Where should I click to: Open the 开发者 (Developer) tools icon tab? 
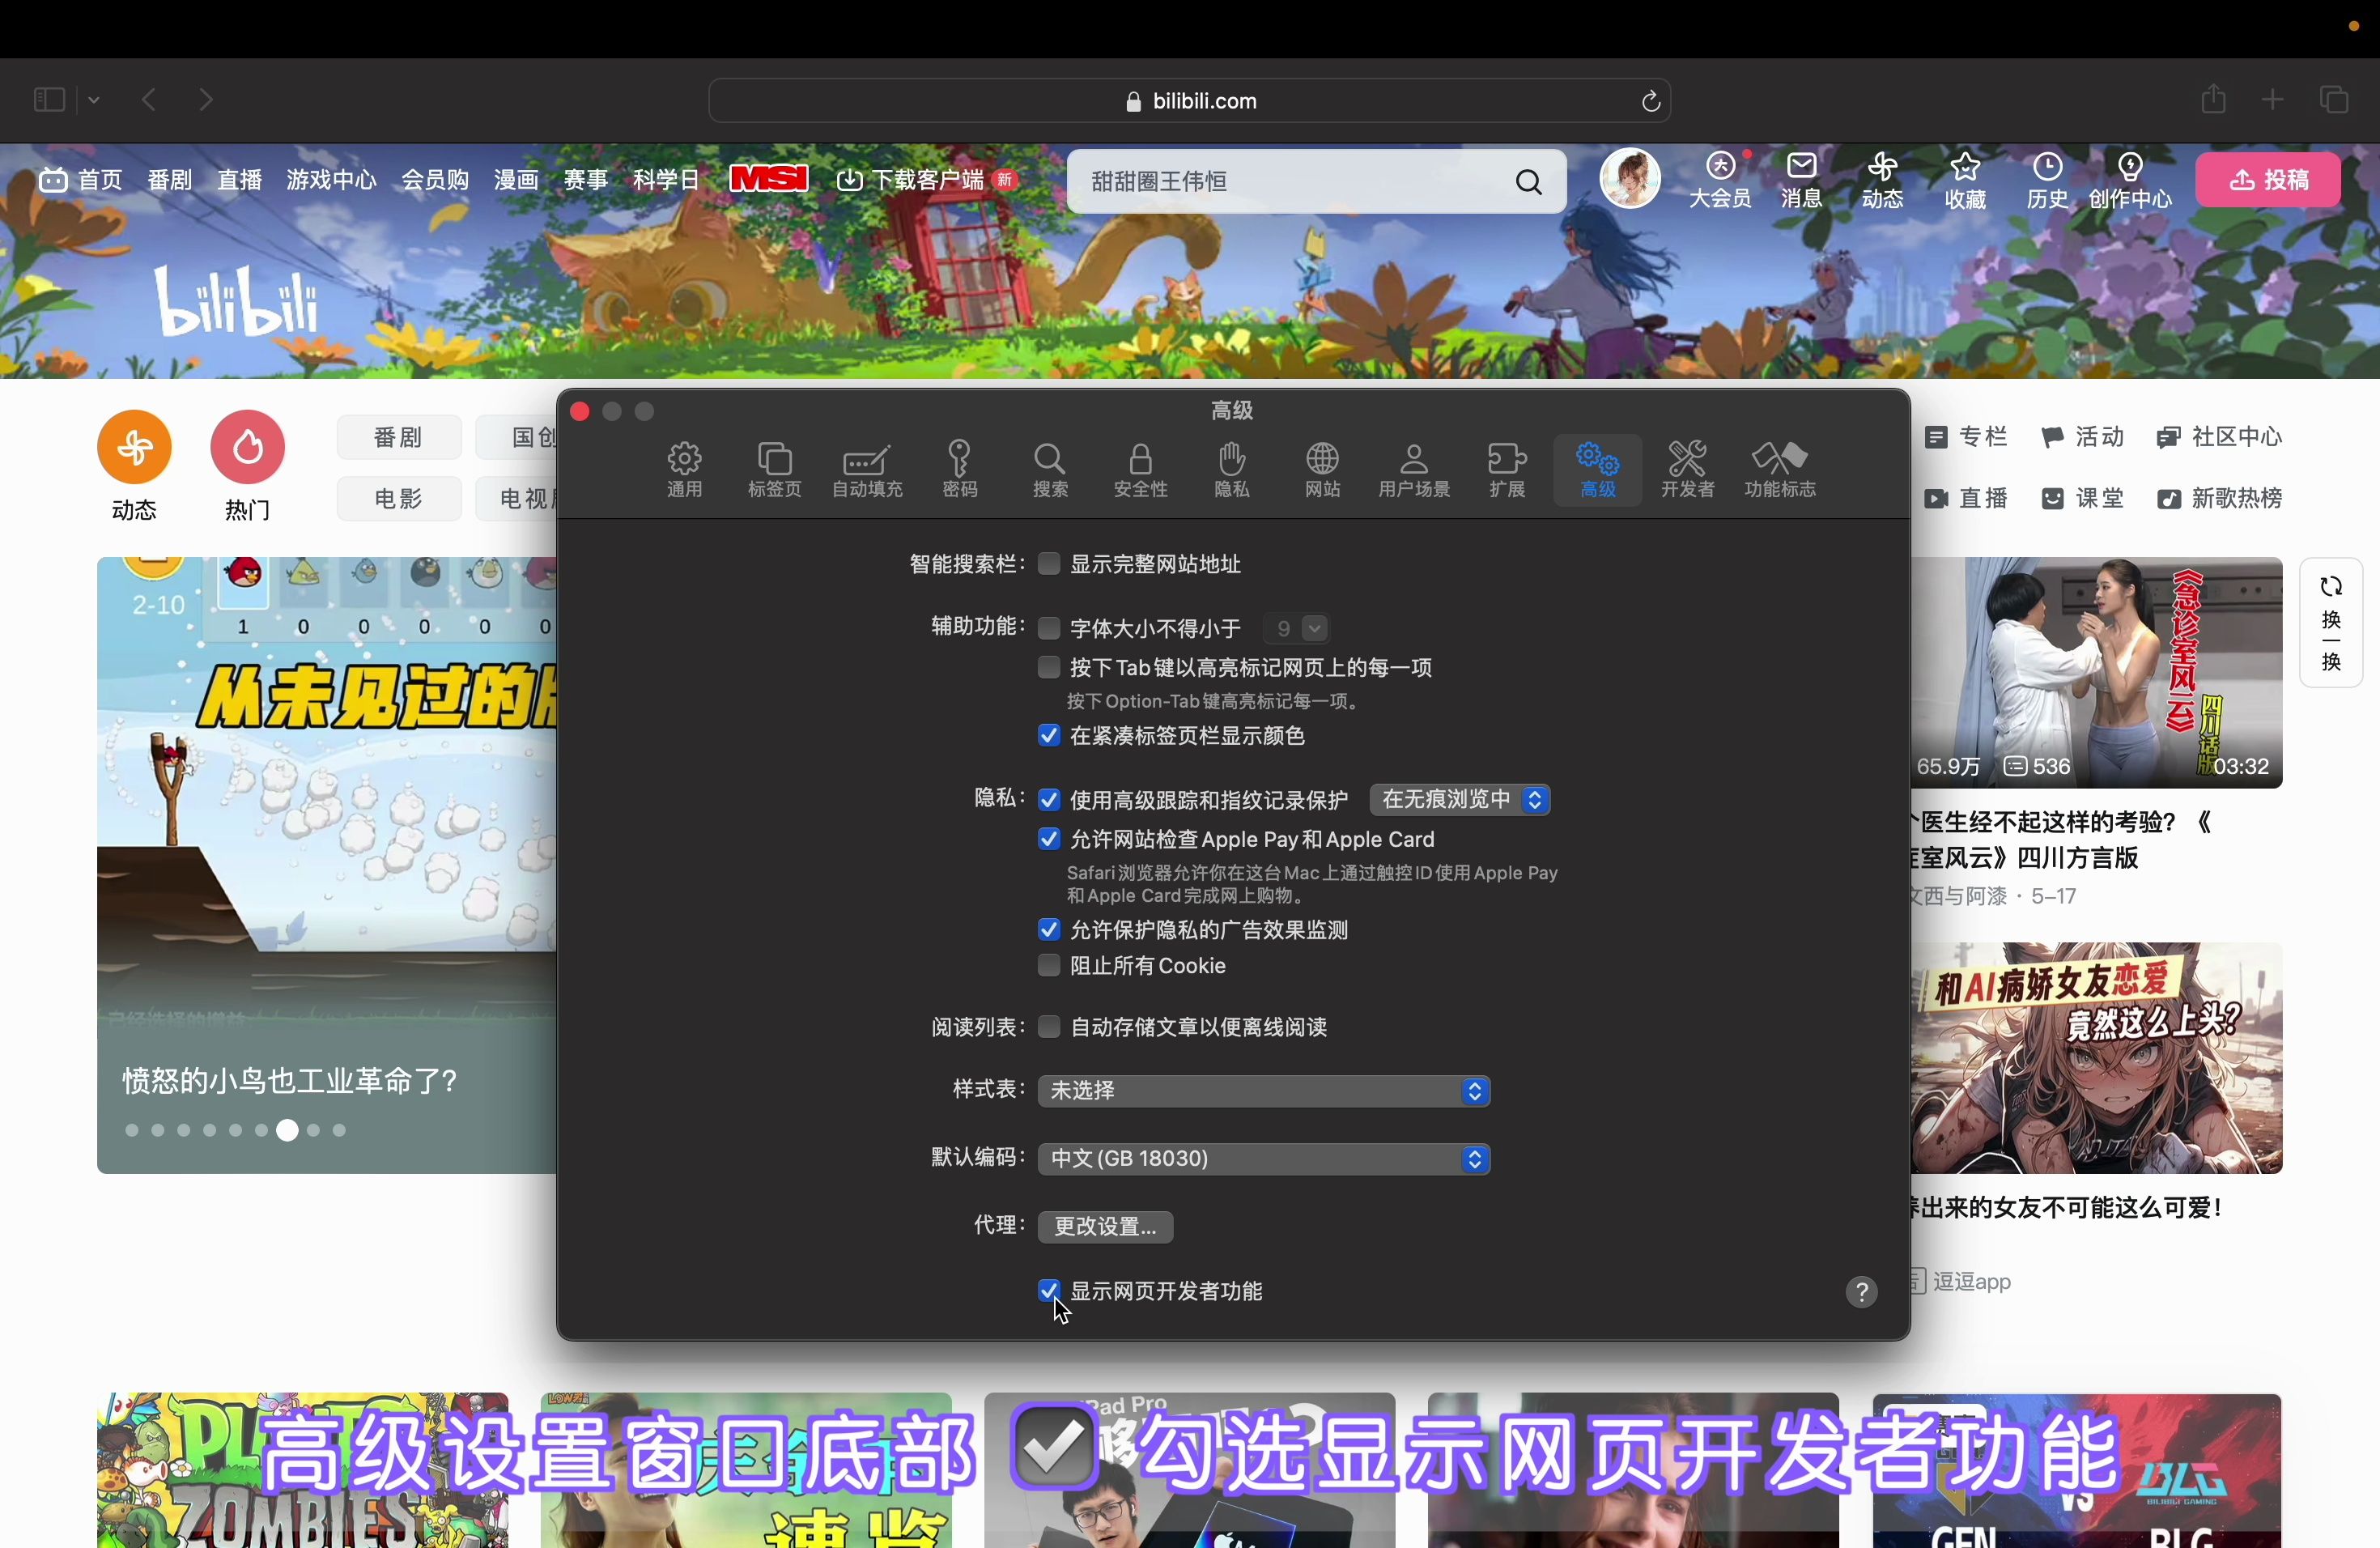point(1688,469)
